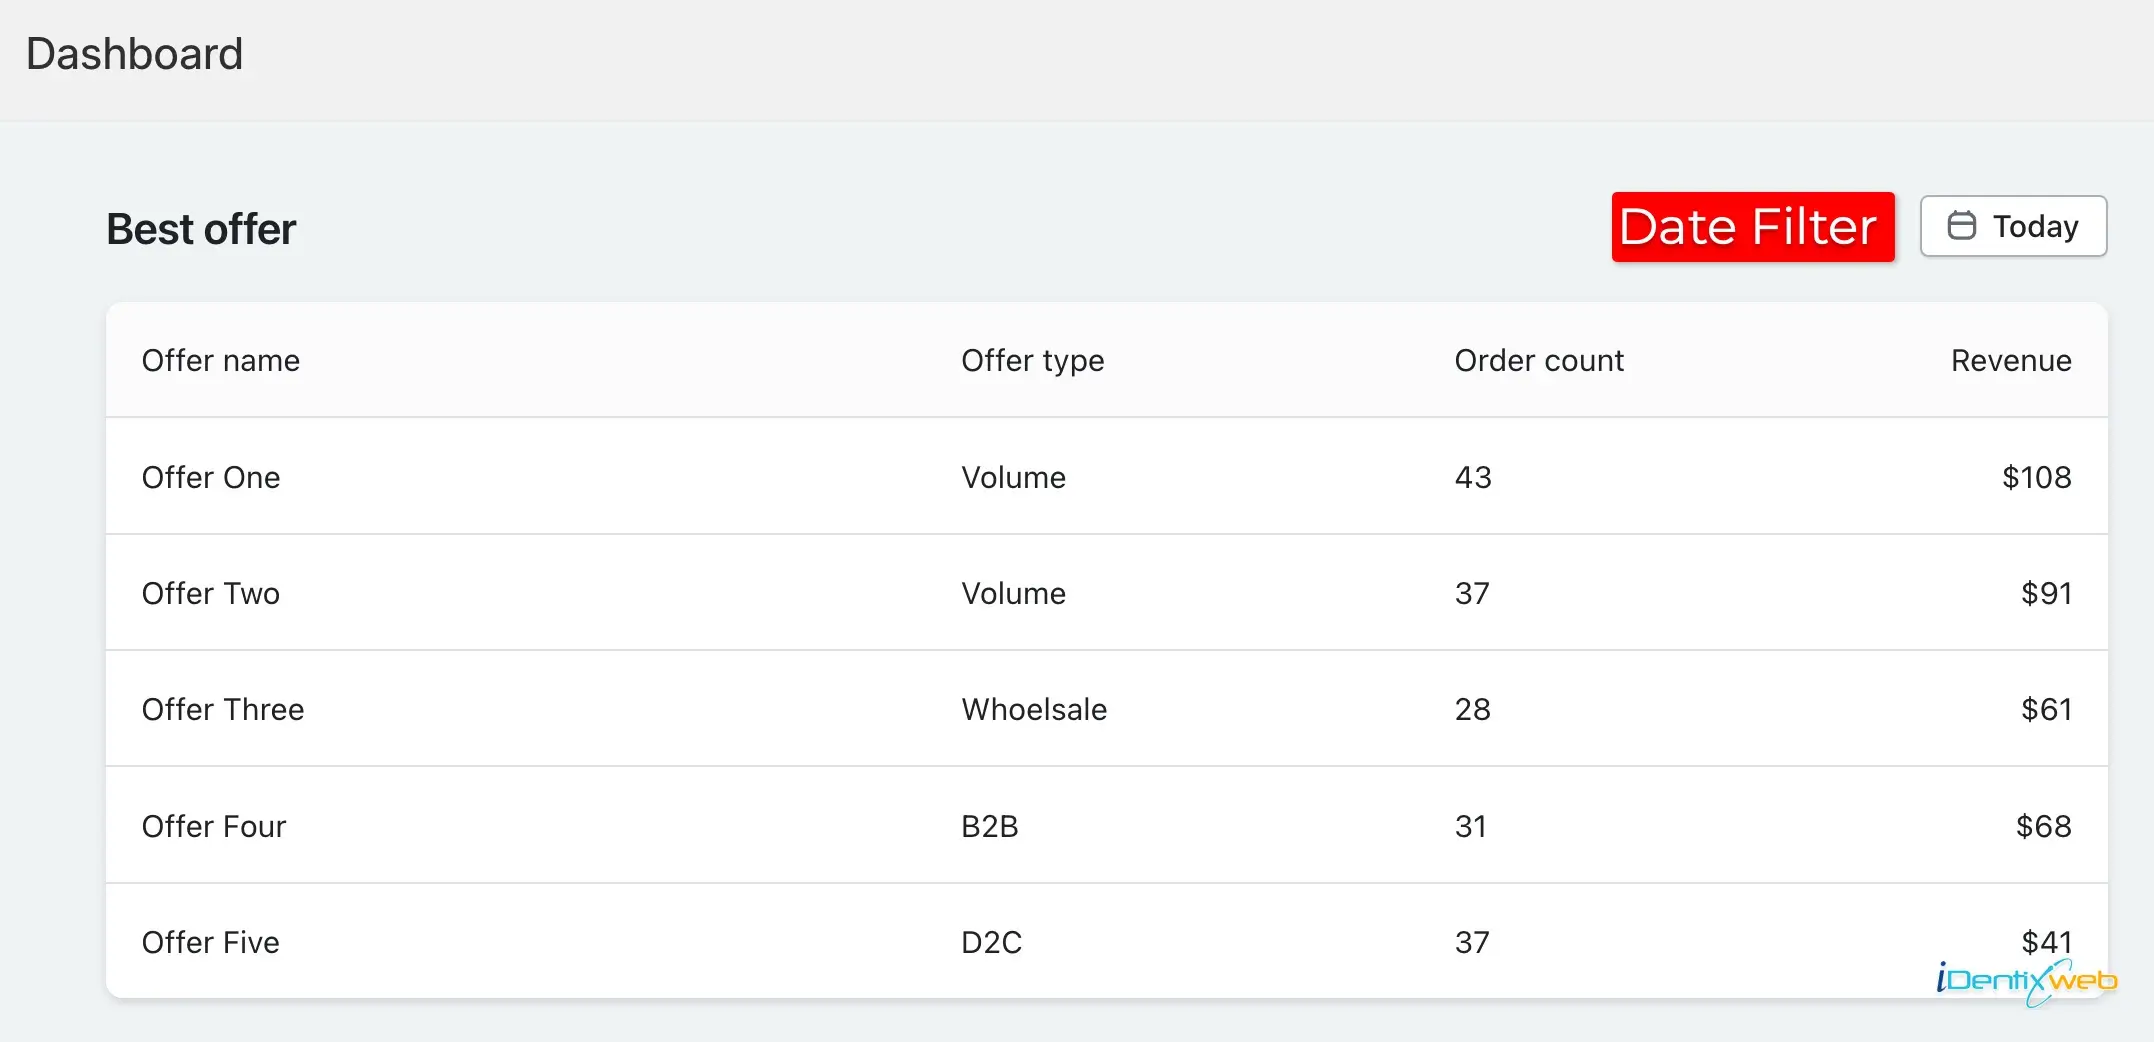
Task: Open details for Offer Three
Action: point(223,709)
